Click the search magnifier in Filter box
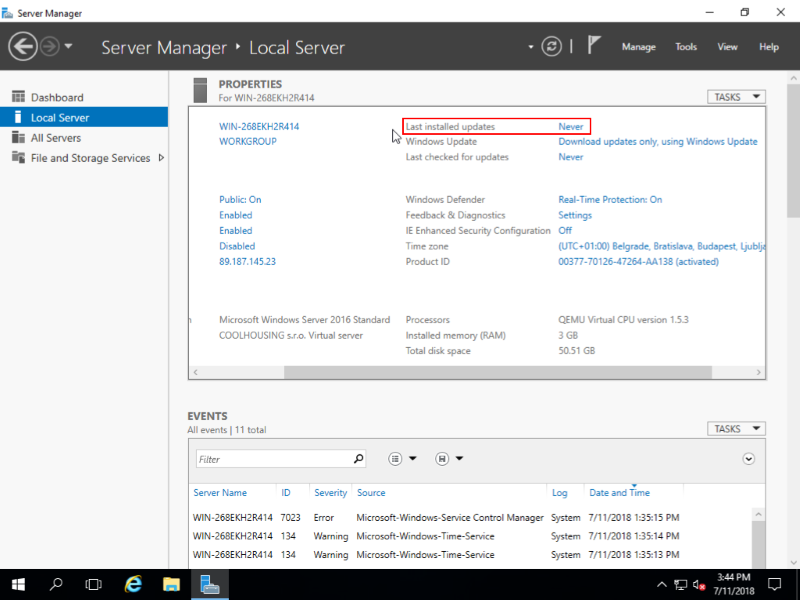The width and height of the screenshot is (800, 600). click(358, 459)
